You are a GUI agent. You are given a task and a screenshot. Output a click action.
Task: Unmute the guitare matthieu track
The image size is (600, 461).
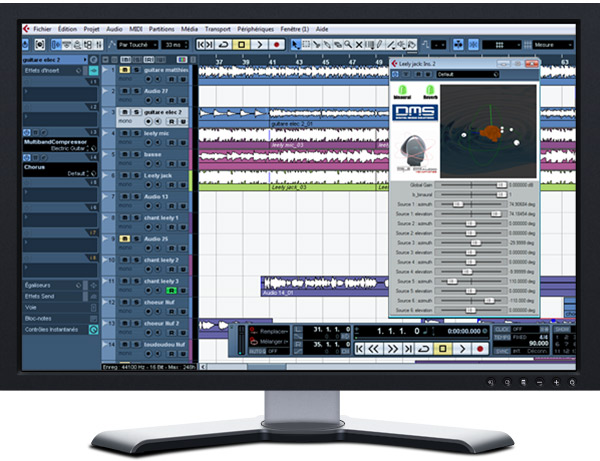tap(125, 70)
